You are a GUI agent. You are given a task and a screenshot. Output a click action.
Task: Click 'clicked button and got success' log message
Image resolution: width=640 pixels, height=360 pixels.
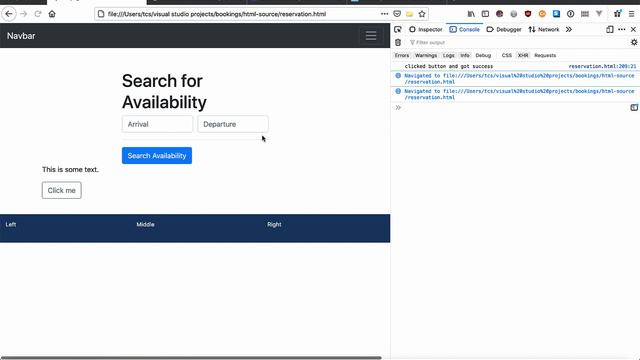[449, 66]
